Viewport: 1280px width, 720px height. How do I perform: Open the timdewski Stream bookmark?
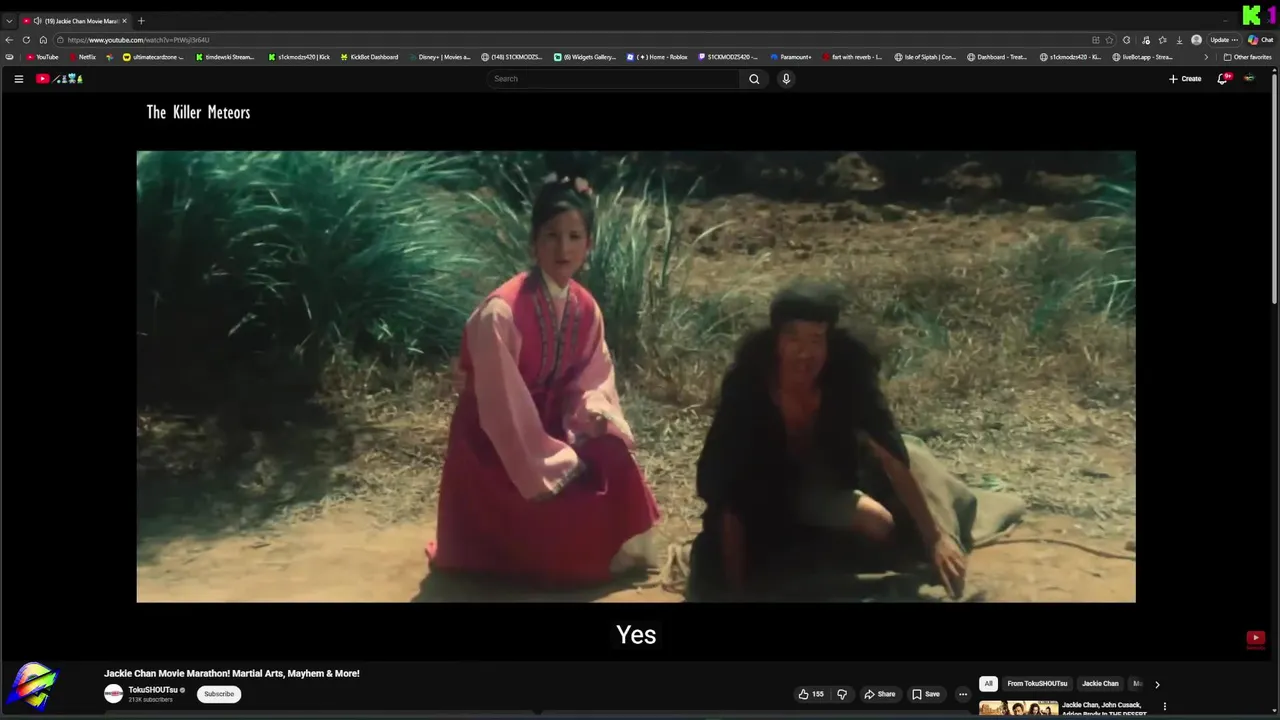(225, 57)
